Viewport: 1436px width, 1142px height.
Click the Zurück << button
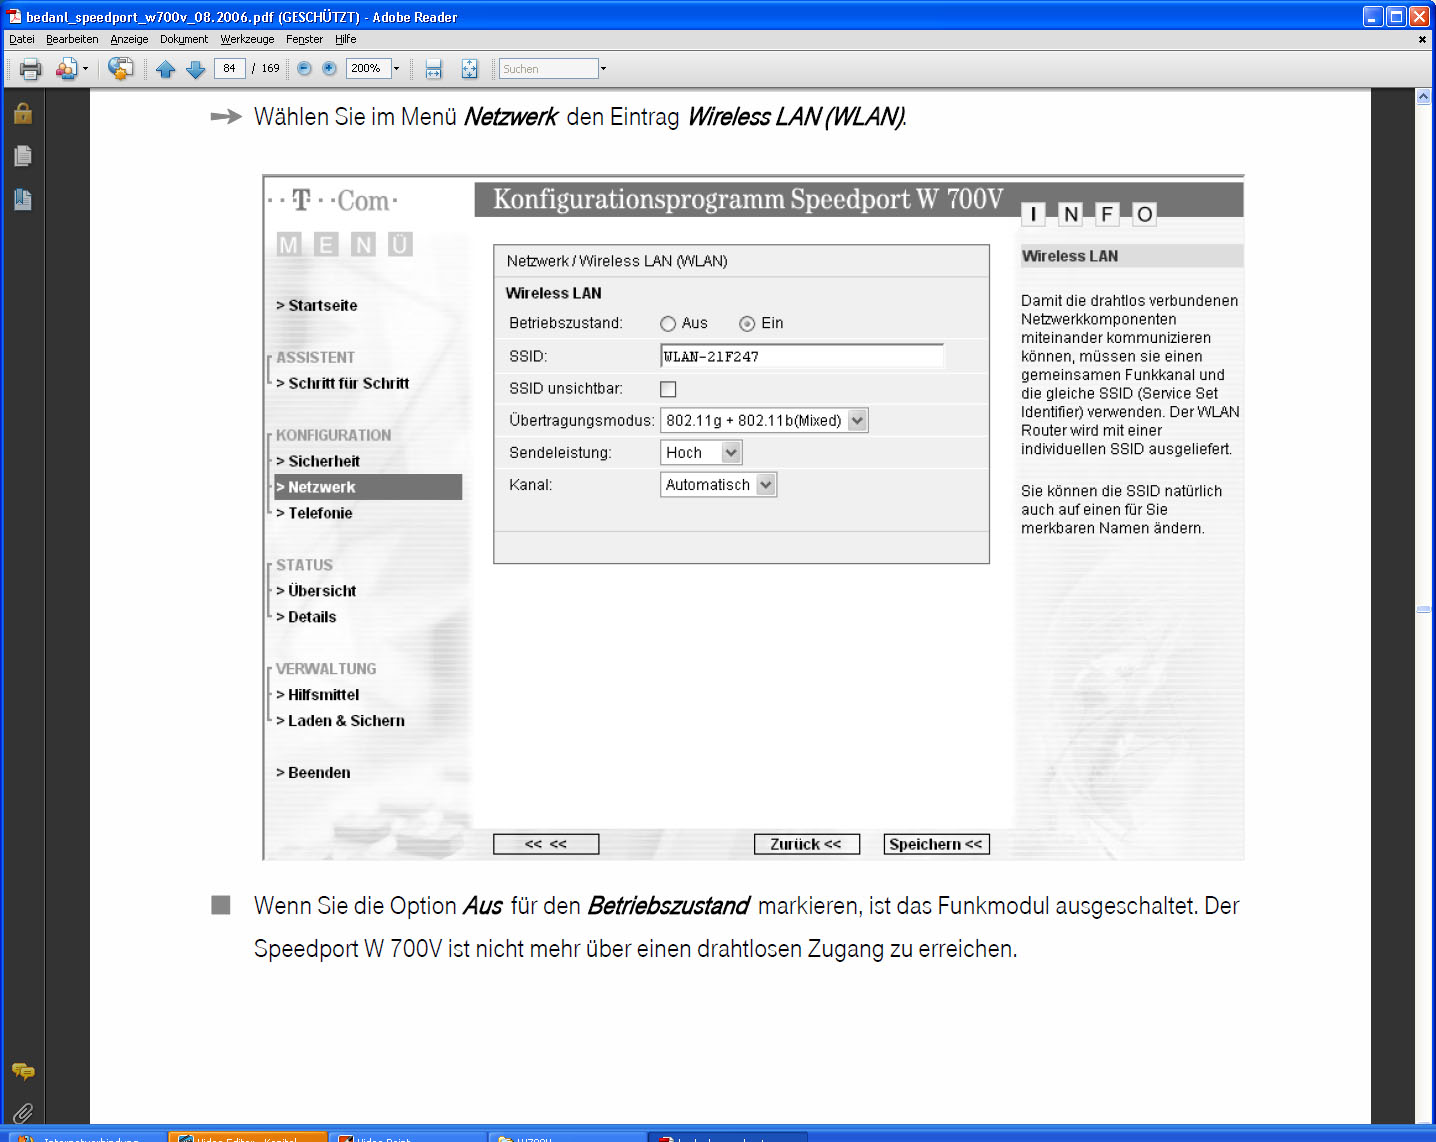[806, 844]
